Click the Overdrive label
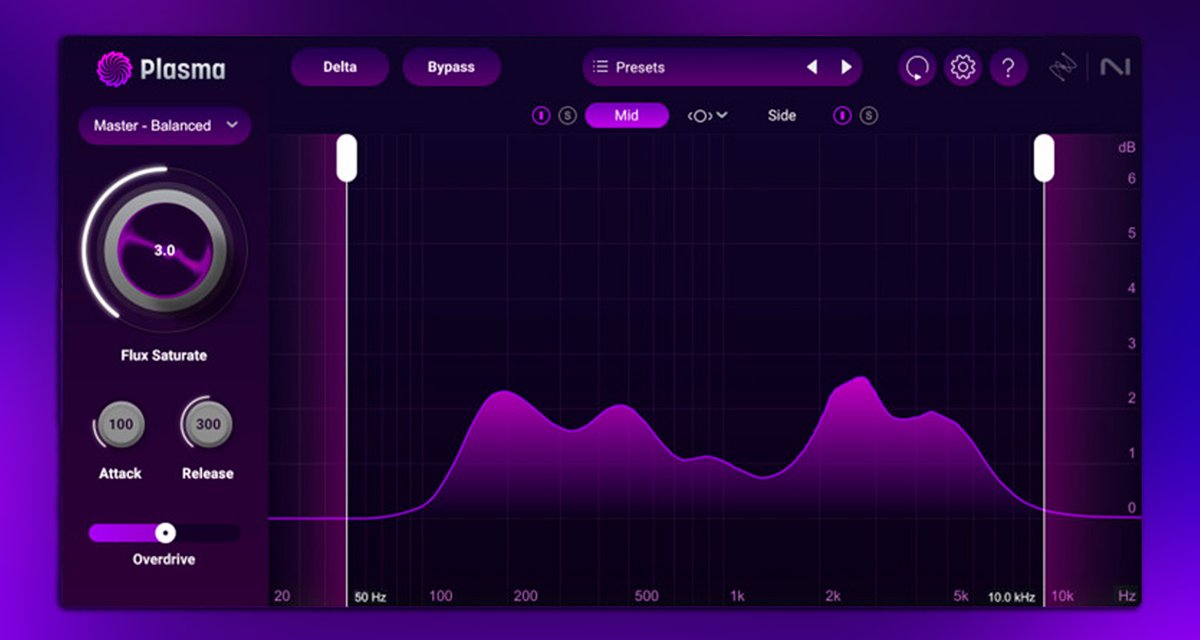This screenshot has width=1200, height=640. coord(164,560)
